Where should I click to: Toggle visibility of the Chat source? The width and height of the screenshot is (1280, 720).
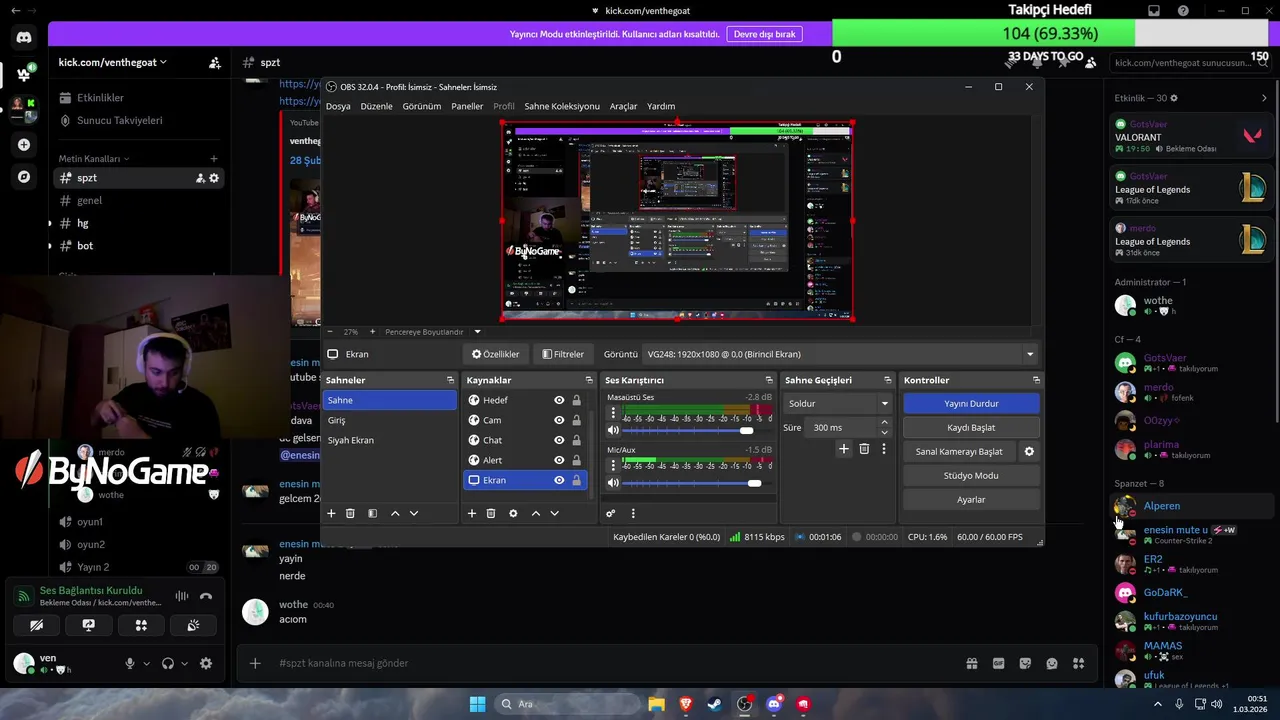coord(559,440)
